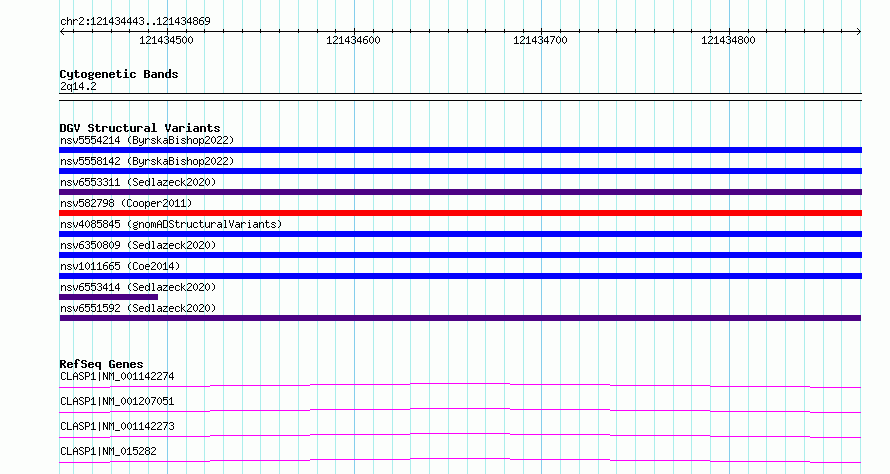
Task: Click the right arrowhead of the ruler
Action: pyautogui.click(x=859, y=32)
